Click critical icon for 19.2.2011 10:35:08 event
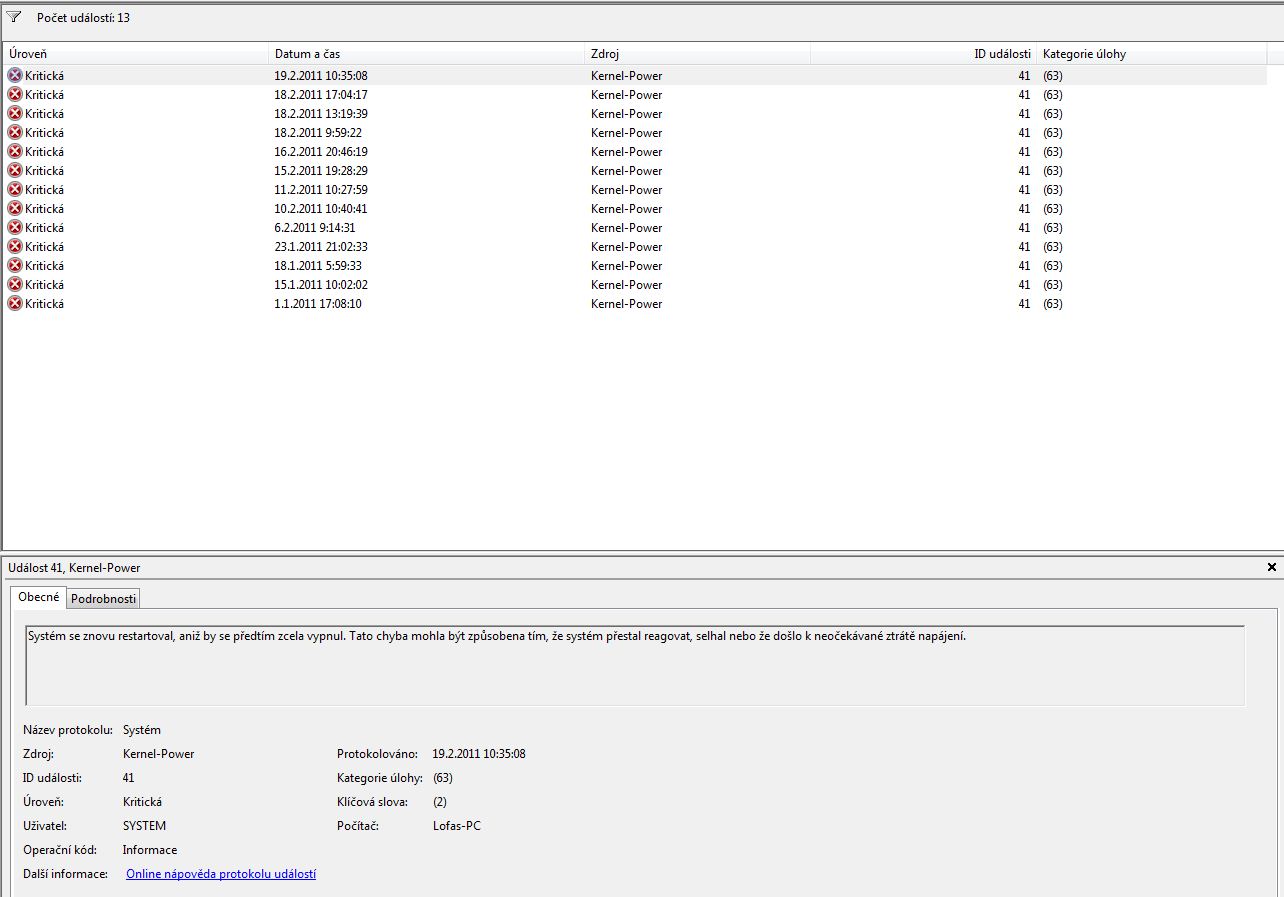 (15, 75)
